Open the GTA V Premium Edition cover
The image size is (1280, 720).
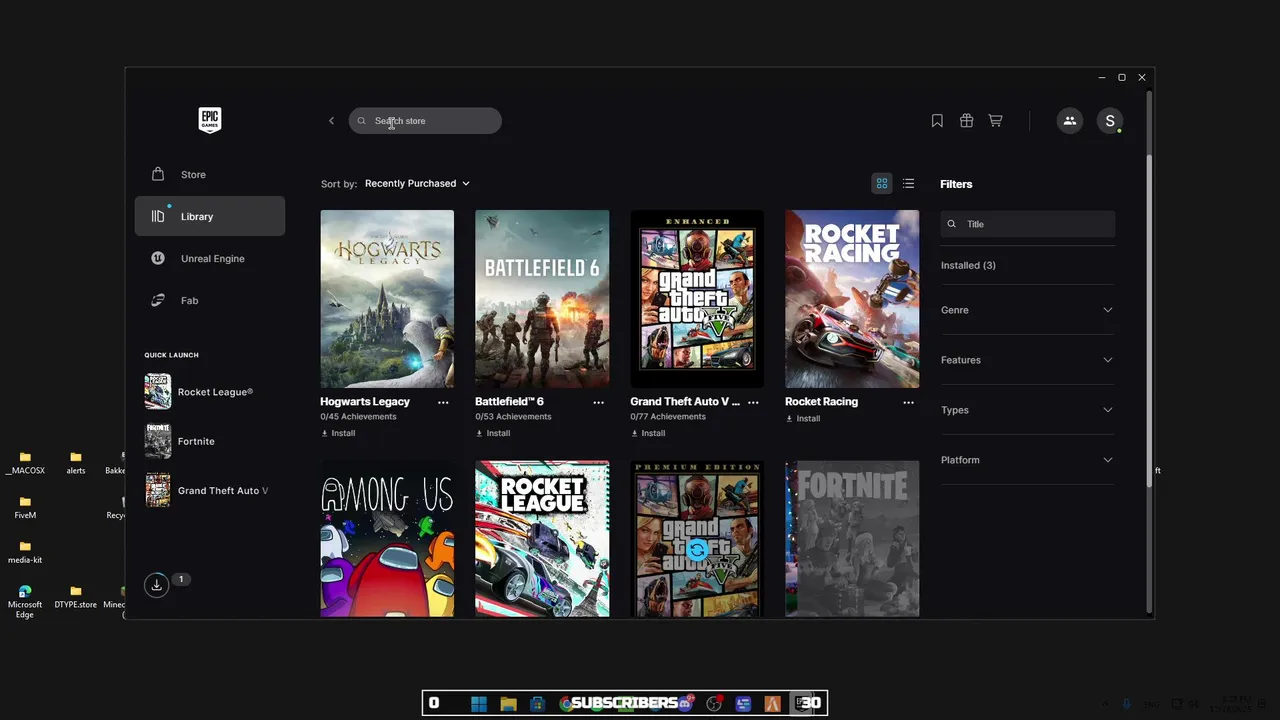(697, 539)
